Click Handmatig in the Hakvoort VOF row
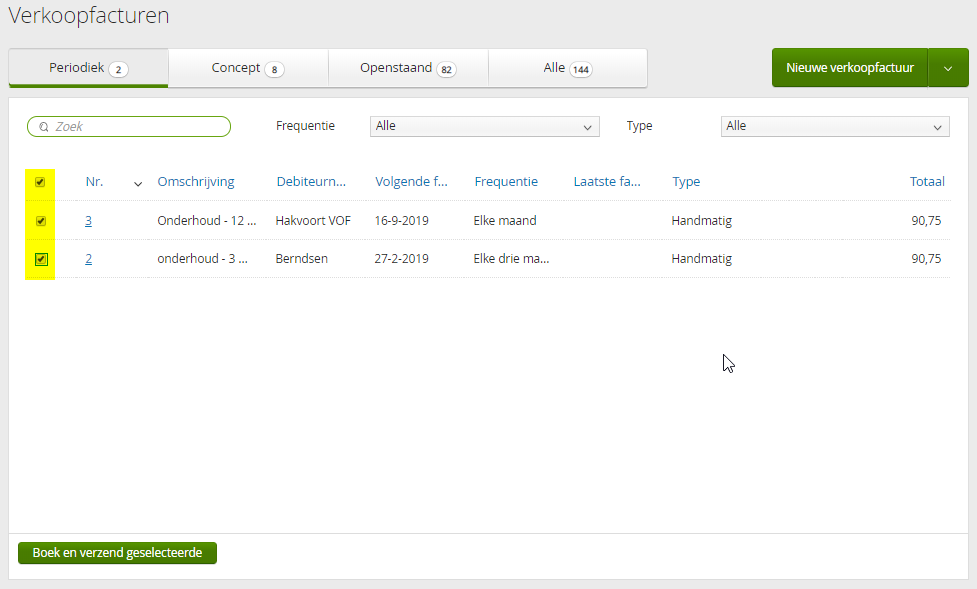The width and height of the screenshot is (977, 589). coord(702,221)
